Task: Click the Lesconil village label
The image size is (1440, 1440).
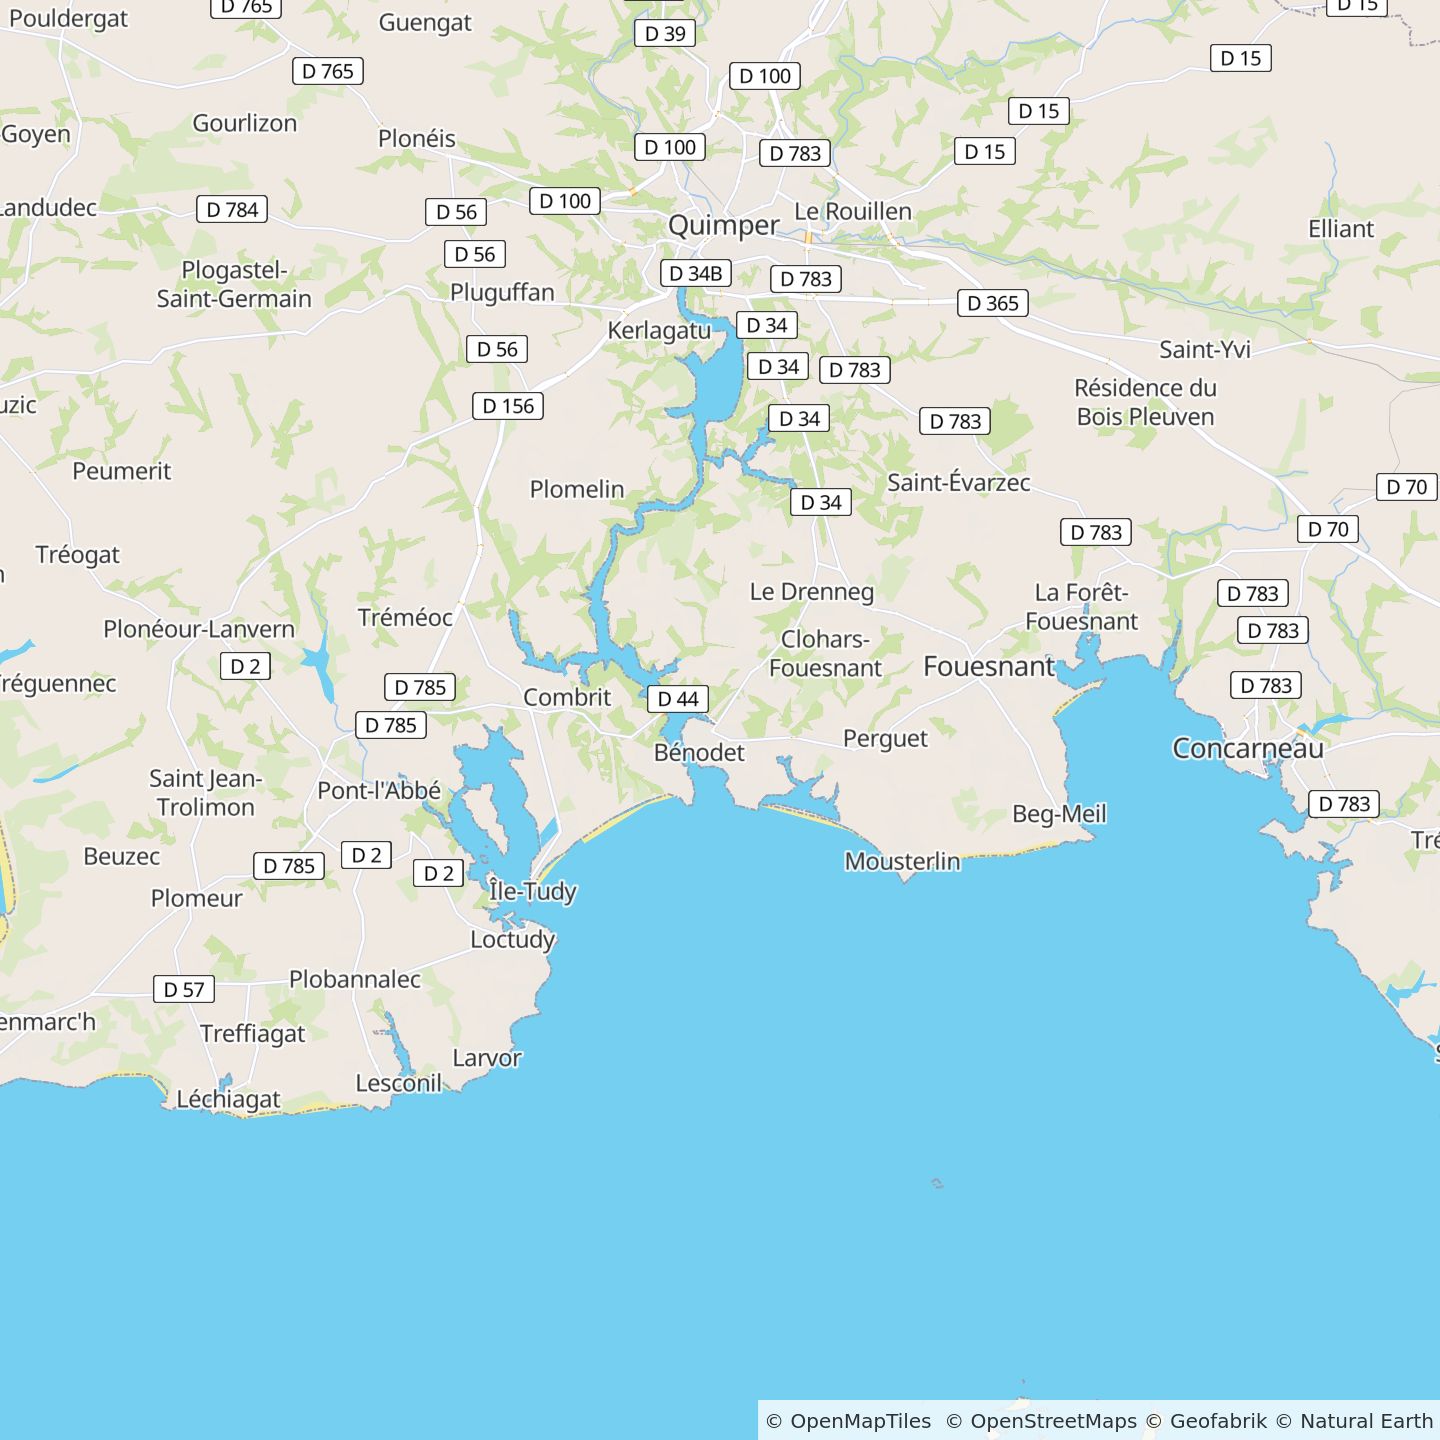Action: point(398,1083)
